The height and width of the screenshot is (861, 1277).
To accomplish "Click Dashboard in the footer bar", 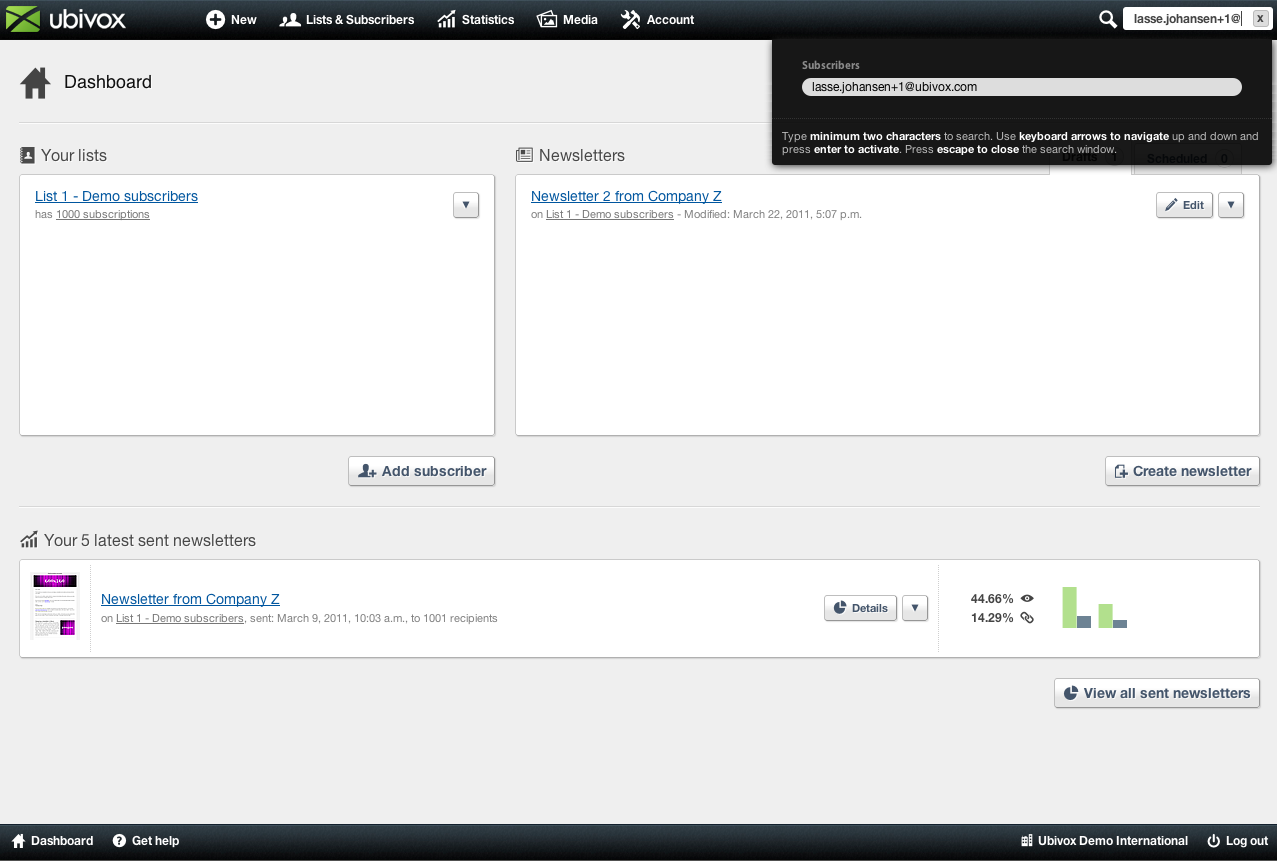I will tap(52, 841).
